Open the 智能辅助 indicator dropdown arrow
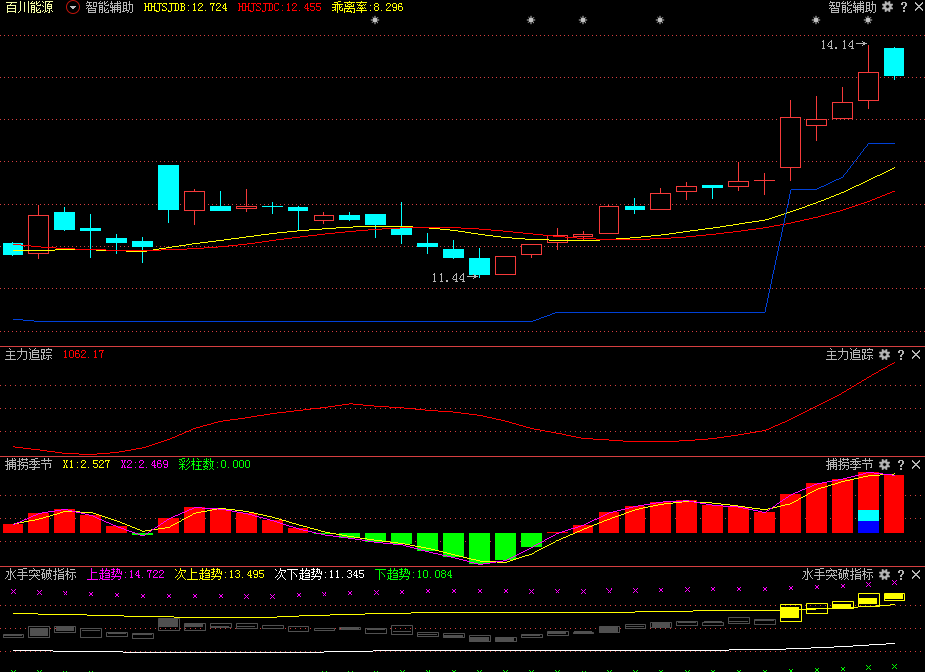This screenshot has width=925, height=672. click(73, 8)
